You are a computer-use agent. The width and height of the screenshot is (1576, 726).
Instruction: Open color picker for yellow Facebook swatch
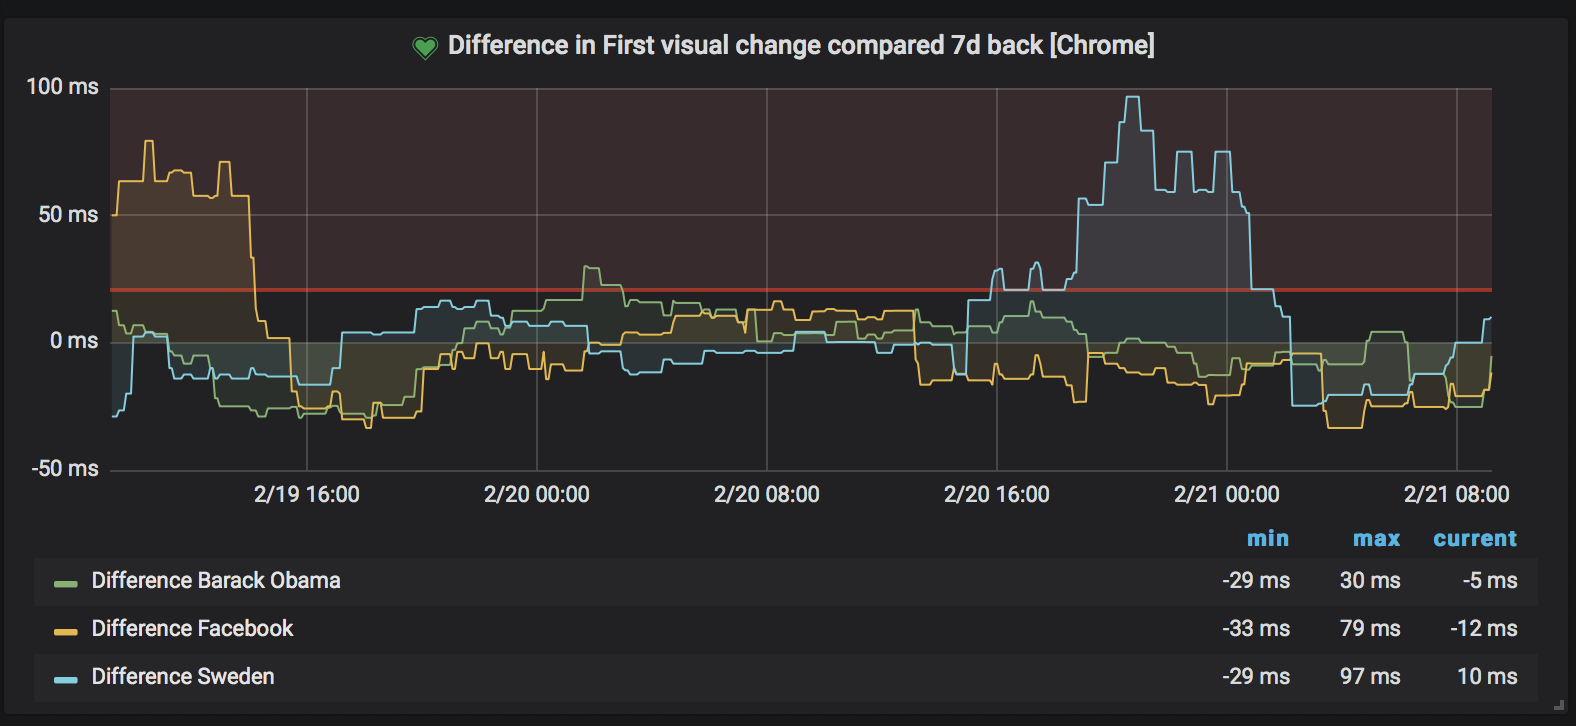point(66,631)
